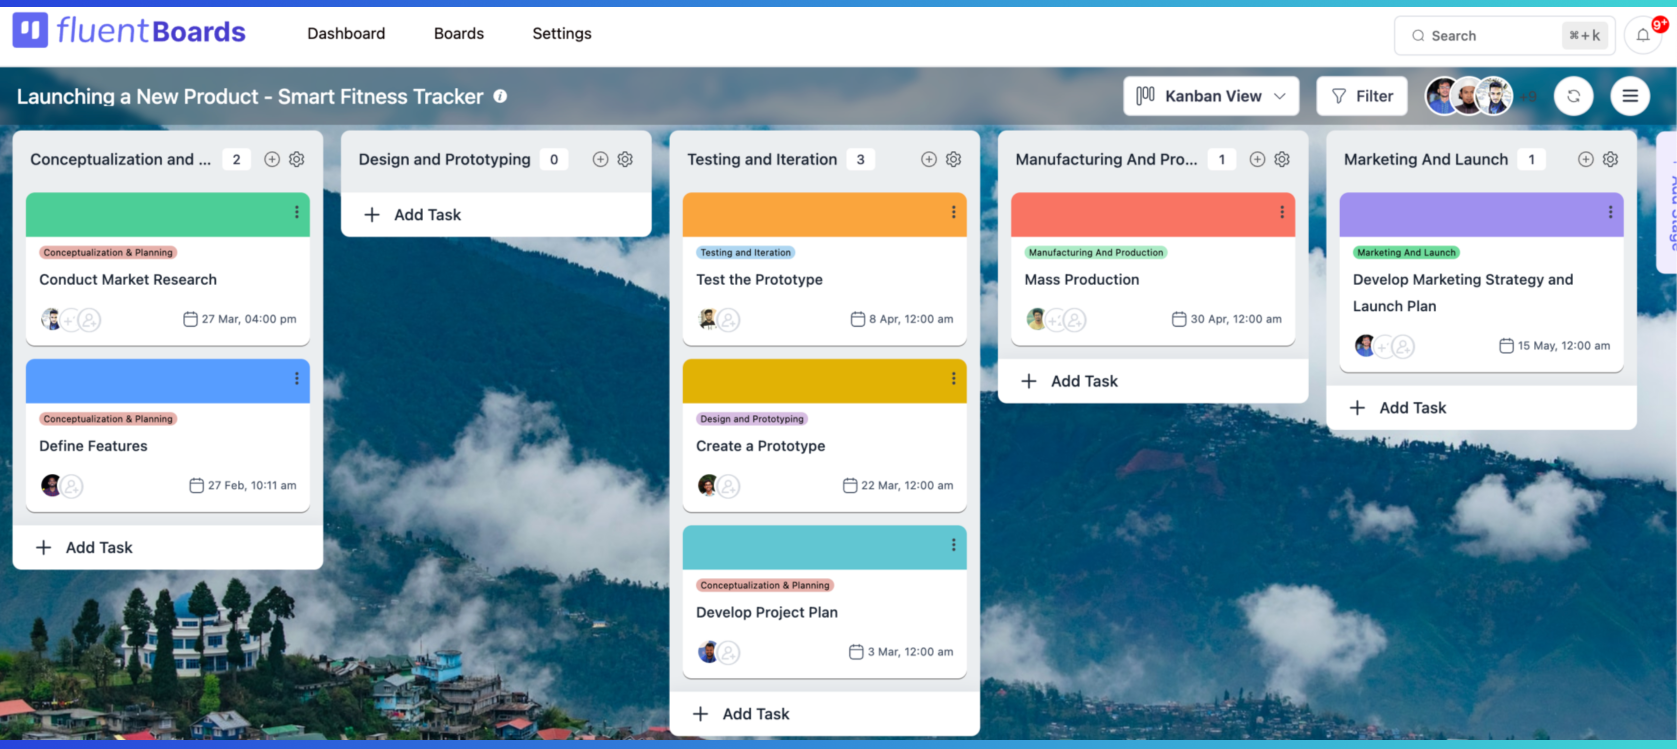
Task: Open settings gear for Marketing And Launch stage
Action: pyautogui.click(x=1610, y=159)
